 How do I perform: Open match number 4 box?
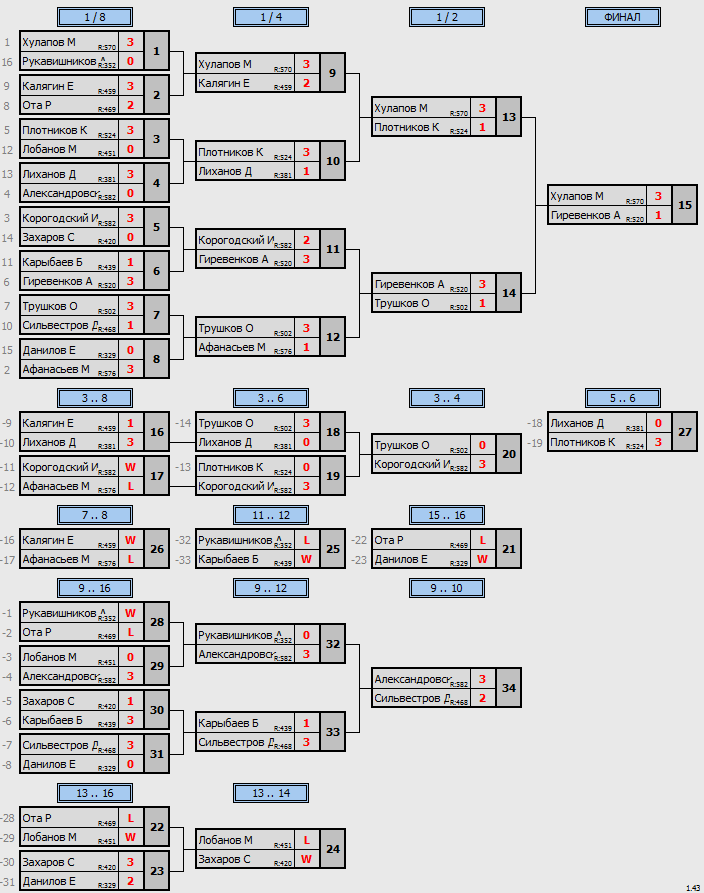[x=157, y=183]
